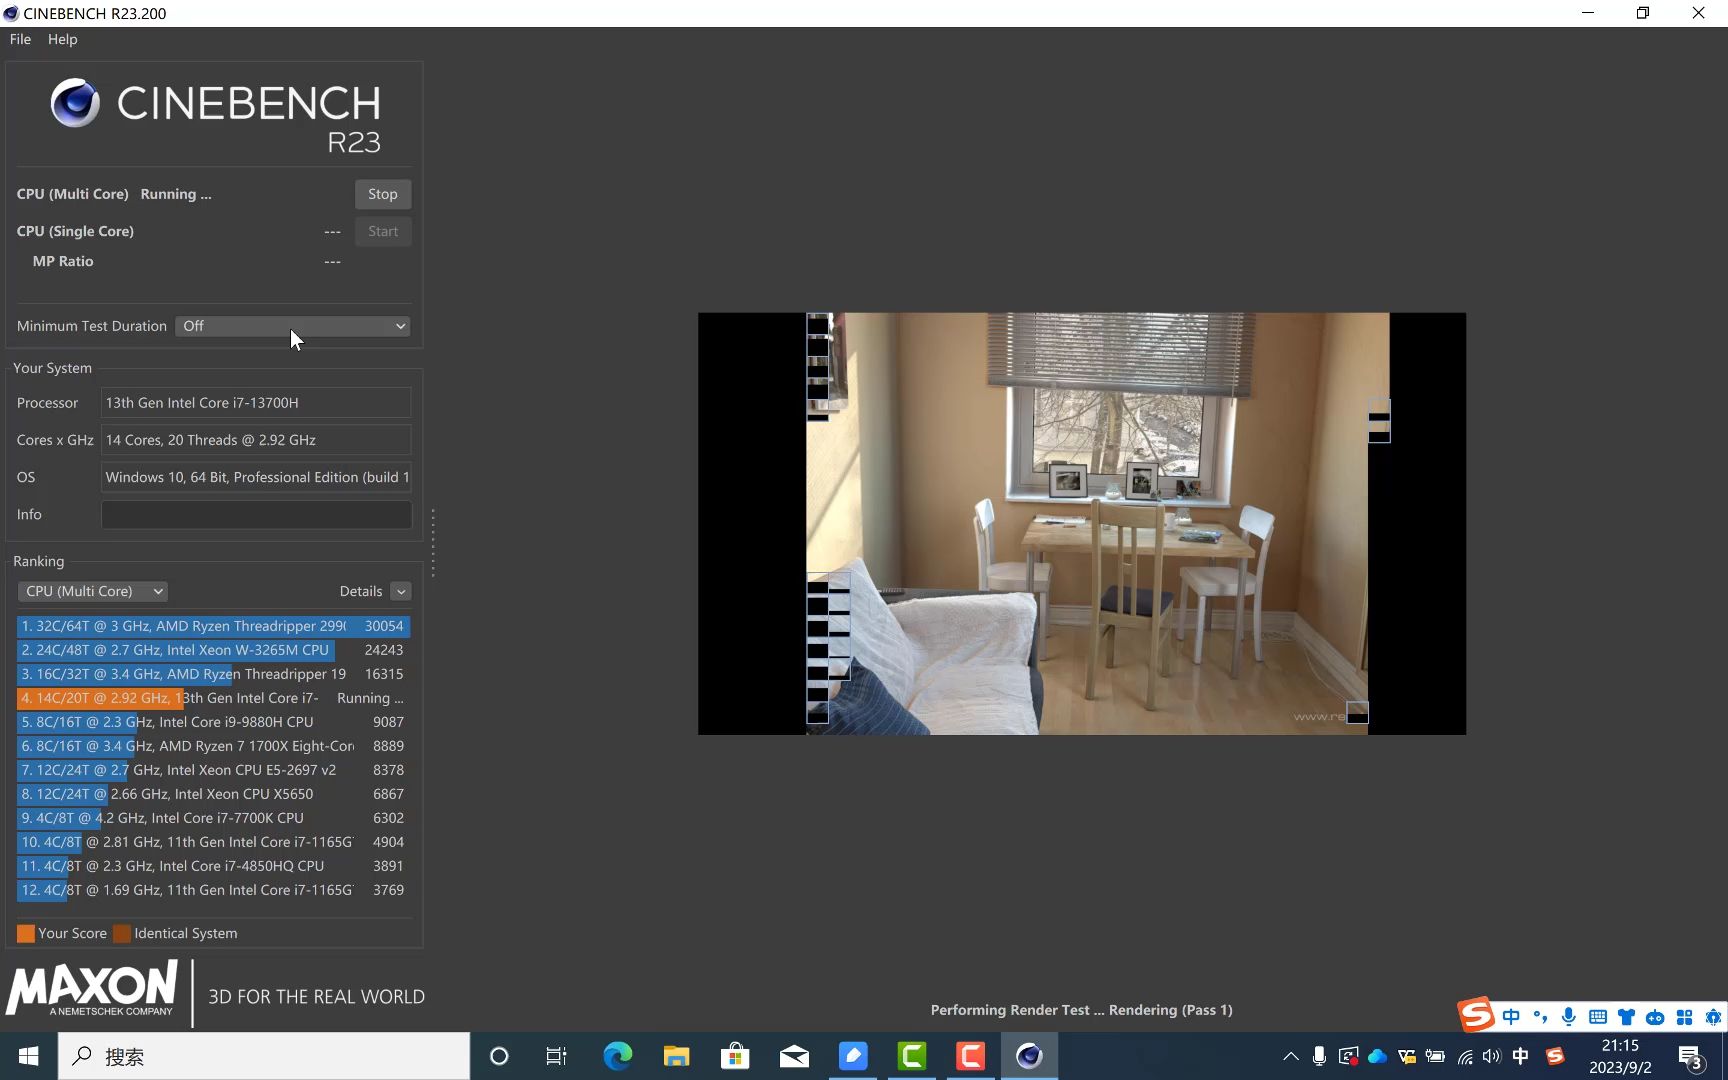
Task: Click the brown Identical System legend swatch
Action: point(122,933)
